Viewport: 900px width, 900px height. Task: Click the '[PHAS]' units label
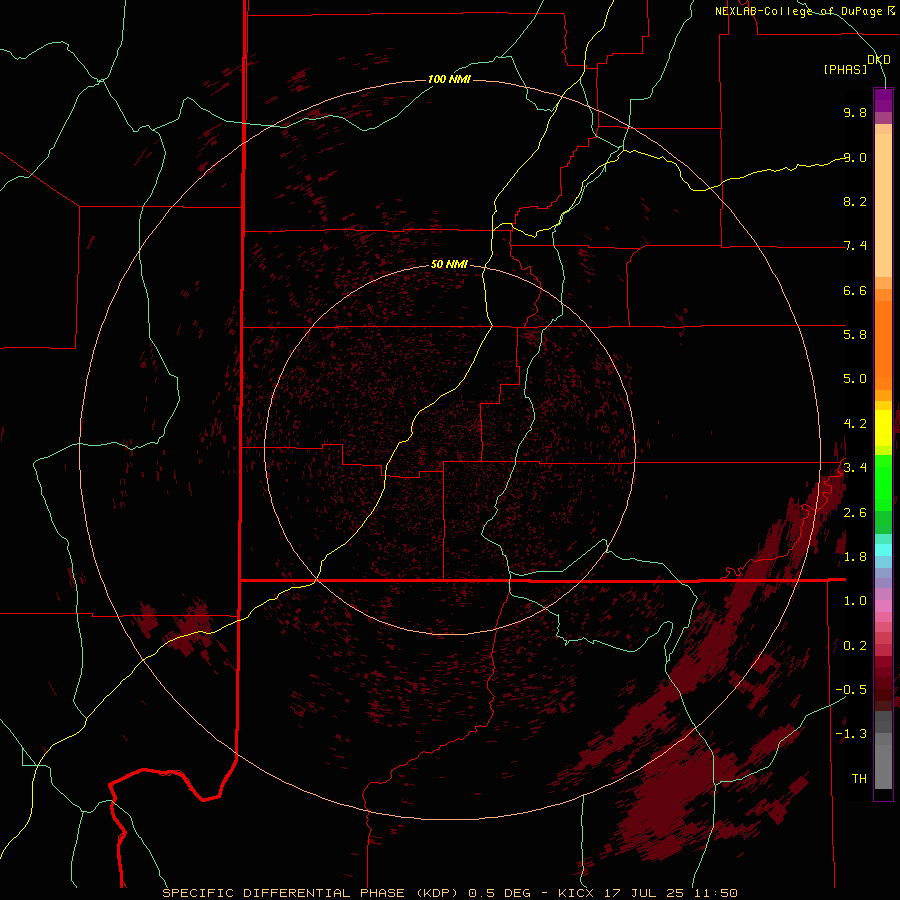[845, 69]
